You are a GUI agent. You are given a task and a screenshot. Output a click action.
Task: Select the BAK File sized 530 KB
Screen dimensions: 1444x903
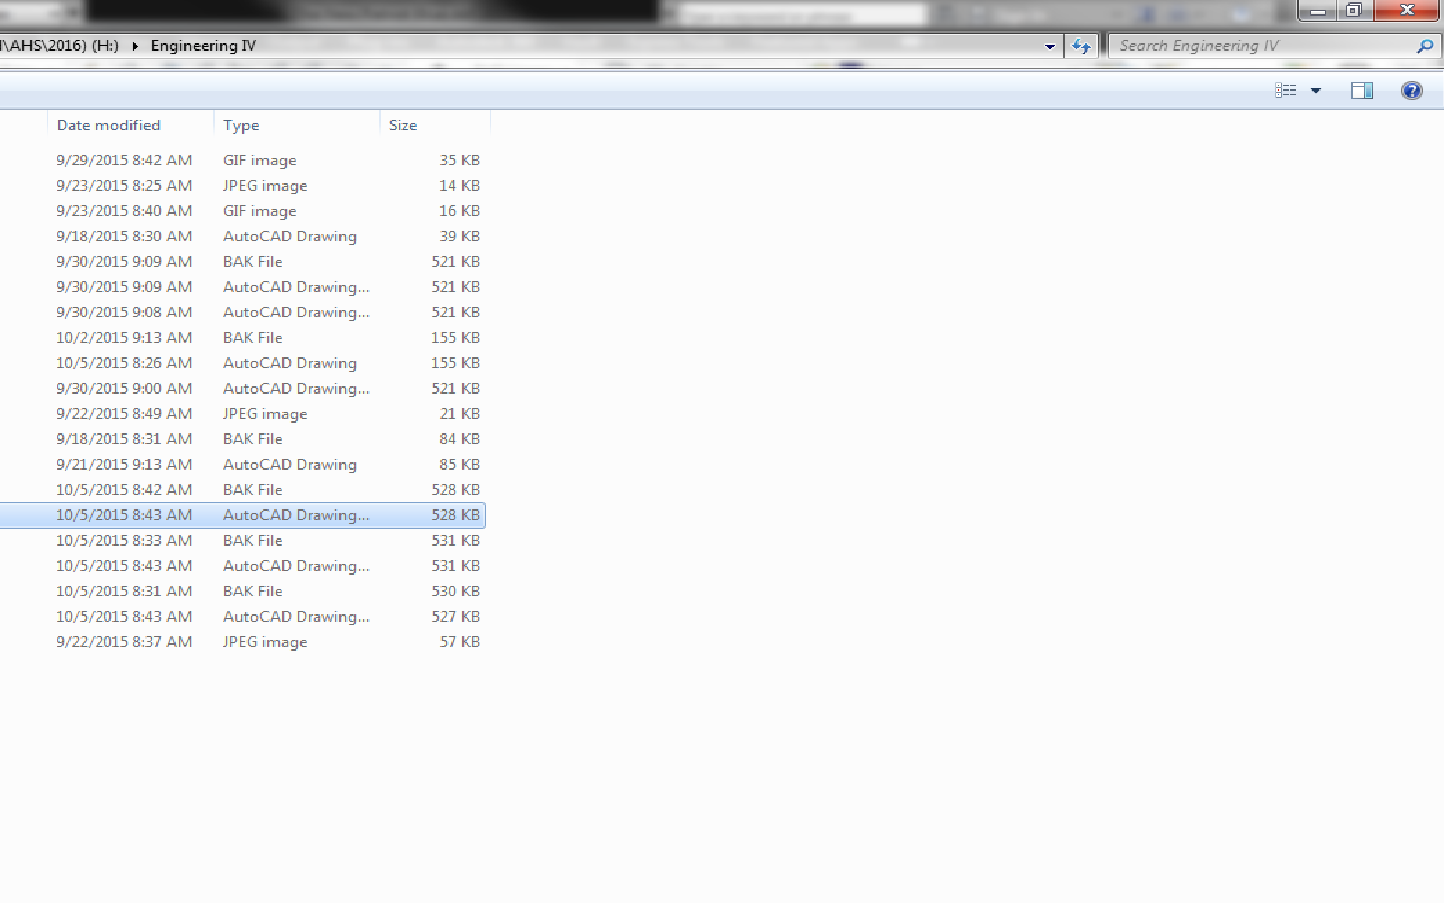pos(242,591)
